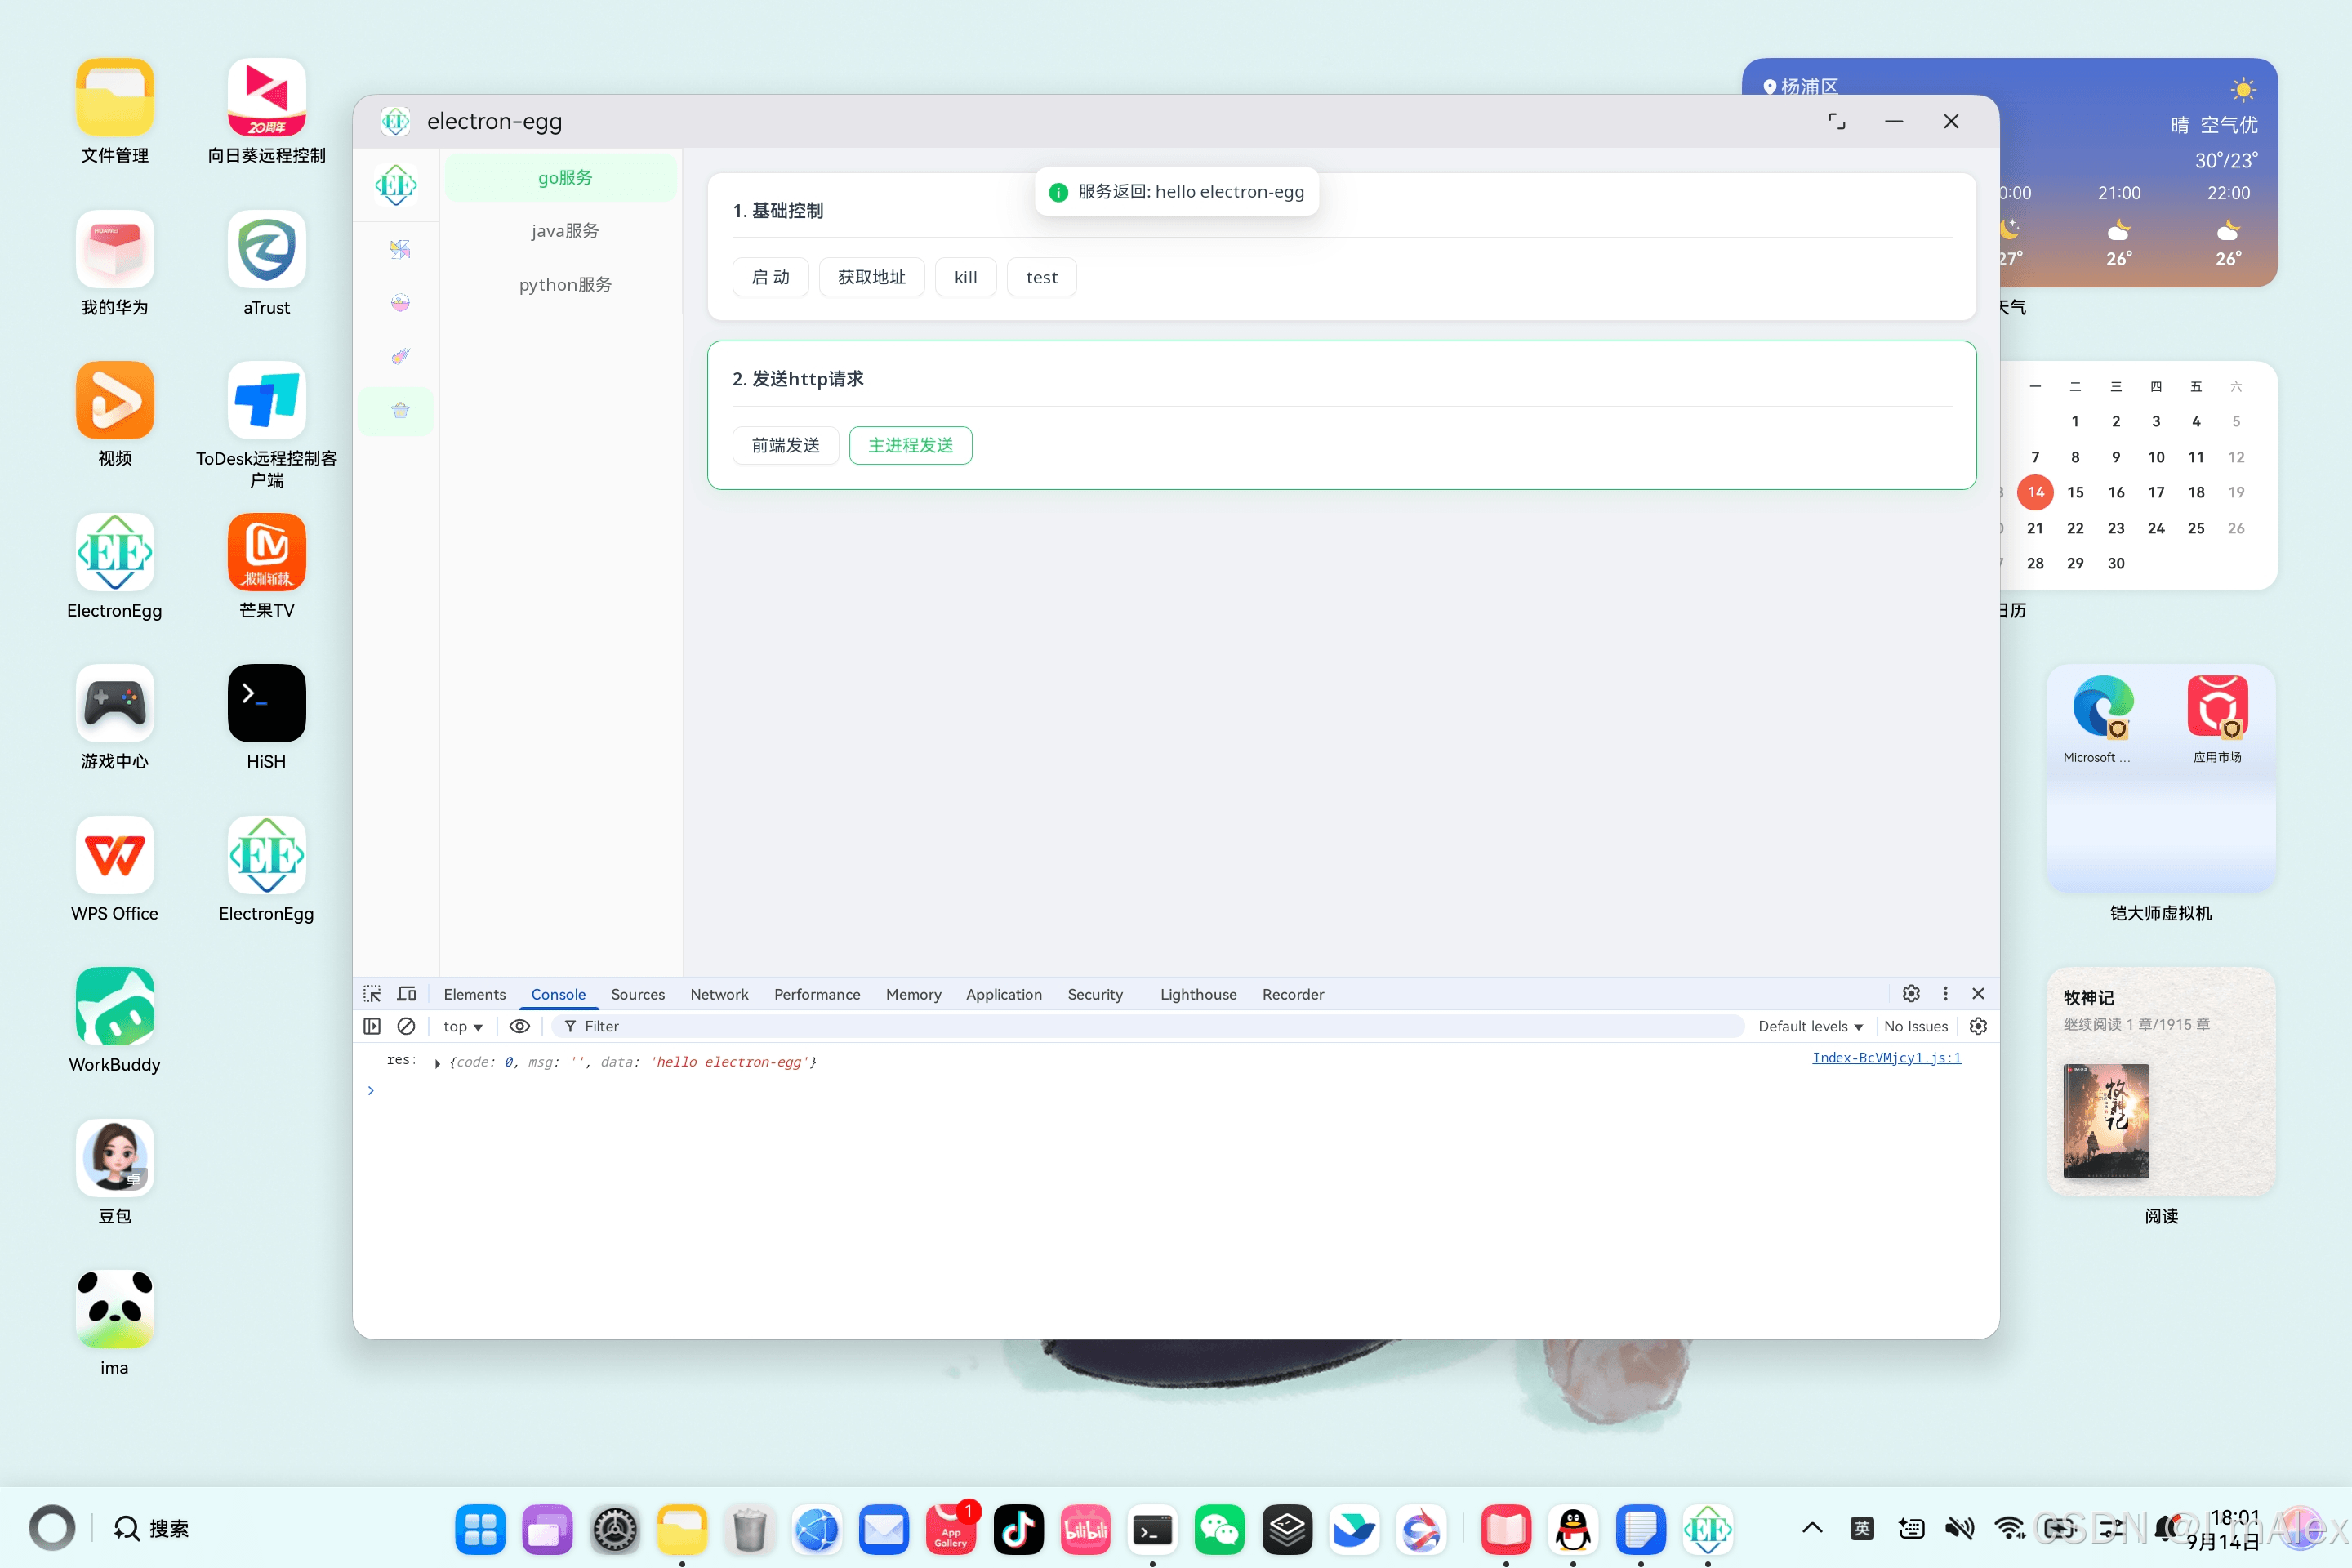
Task: Open the Index-BcVMjcy1.js:1 source link
Action: click(1886, 1058)
